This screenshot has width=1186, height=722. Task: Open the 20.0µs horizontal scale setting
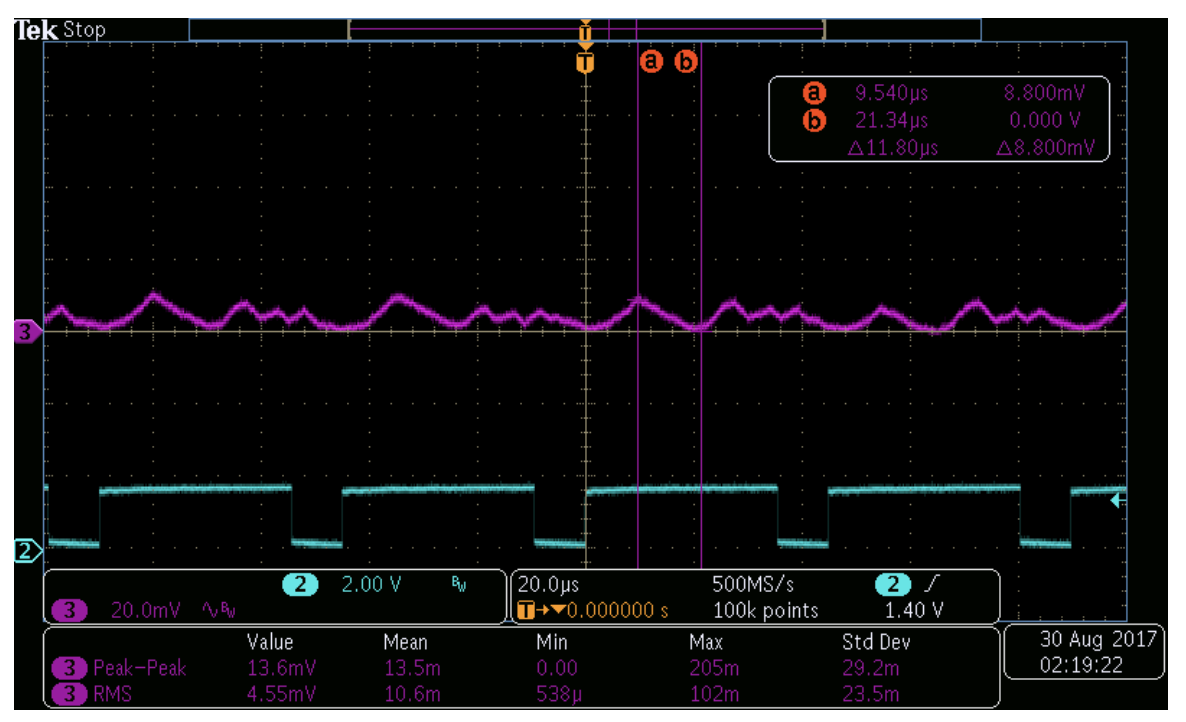548,585
